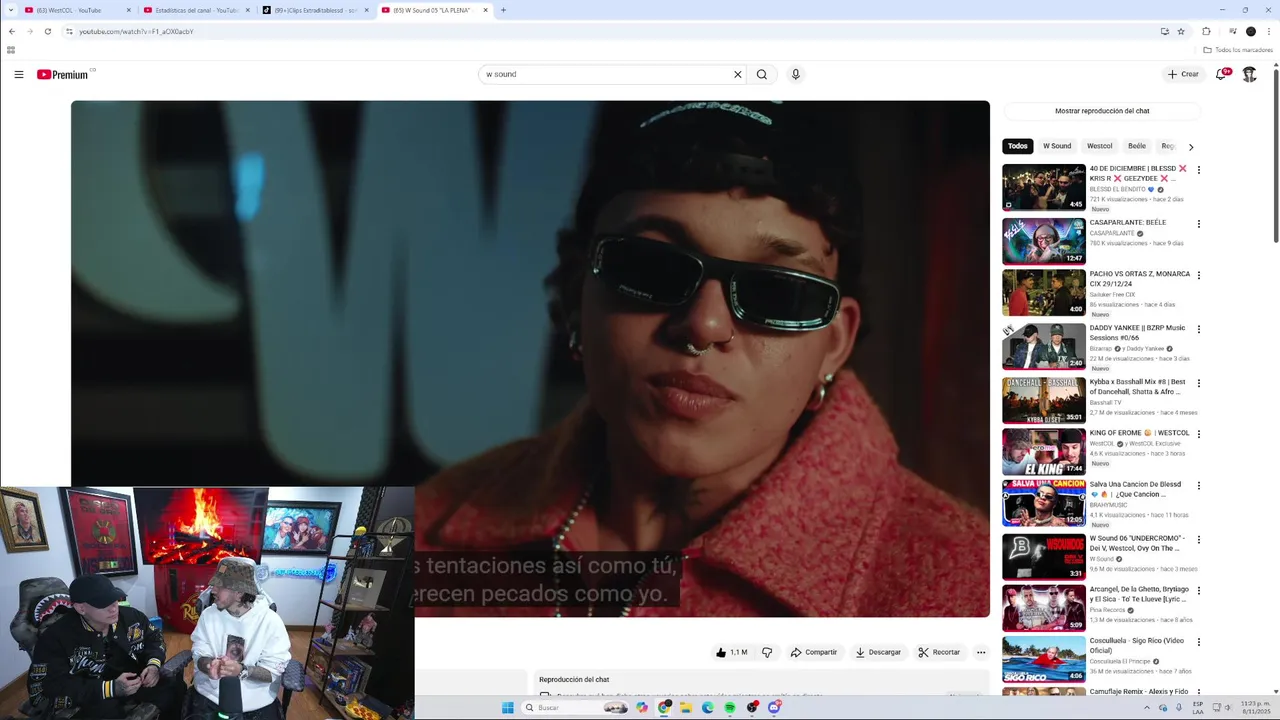Select the Todos filter chip

1017,146
